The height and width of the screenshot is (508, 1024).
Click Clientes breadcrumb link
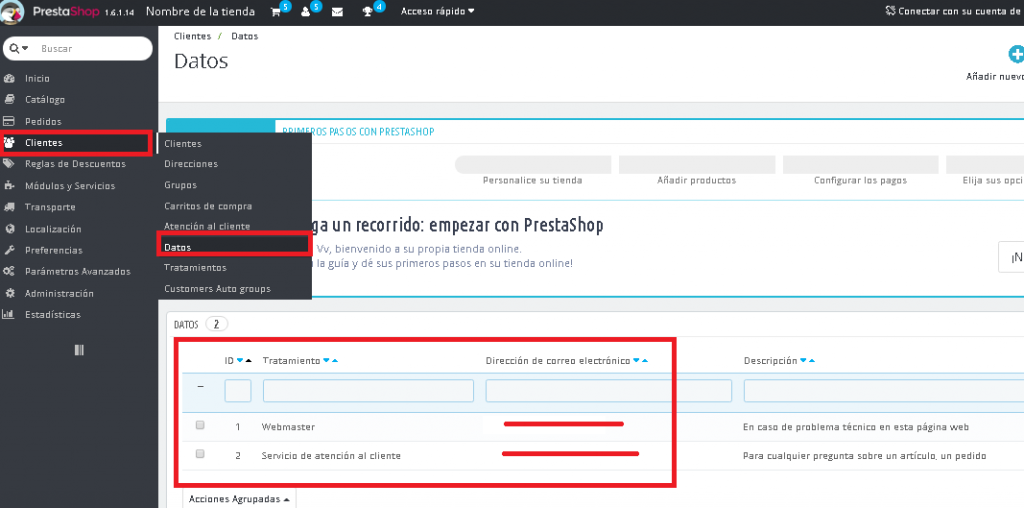coord(193,37)
